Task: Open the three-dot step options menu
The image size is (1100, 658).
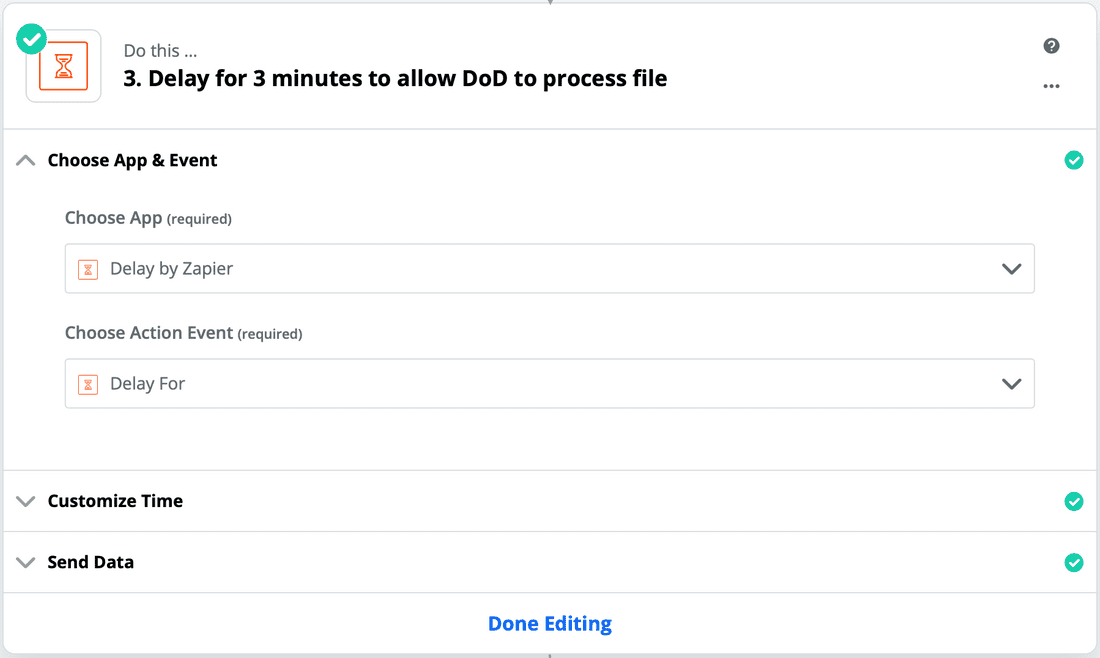Action: [x=1051, y=86]
